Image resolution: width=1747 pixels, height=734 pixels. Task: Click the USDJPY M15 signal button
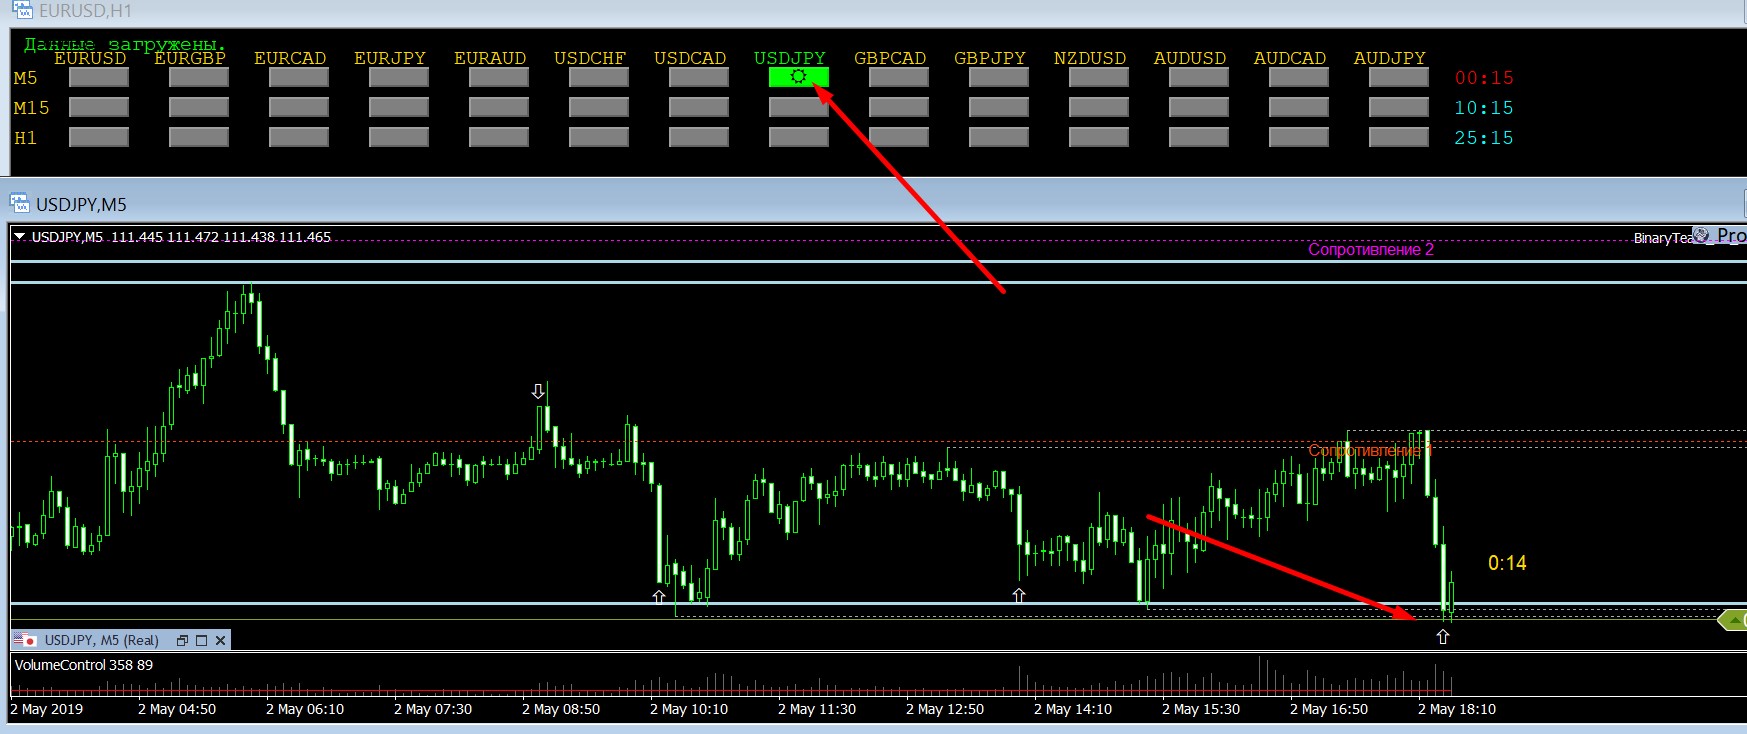[x=798, y=107]
